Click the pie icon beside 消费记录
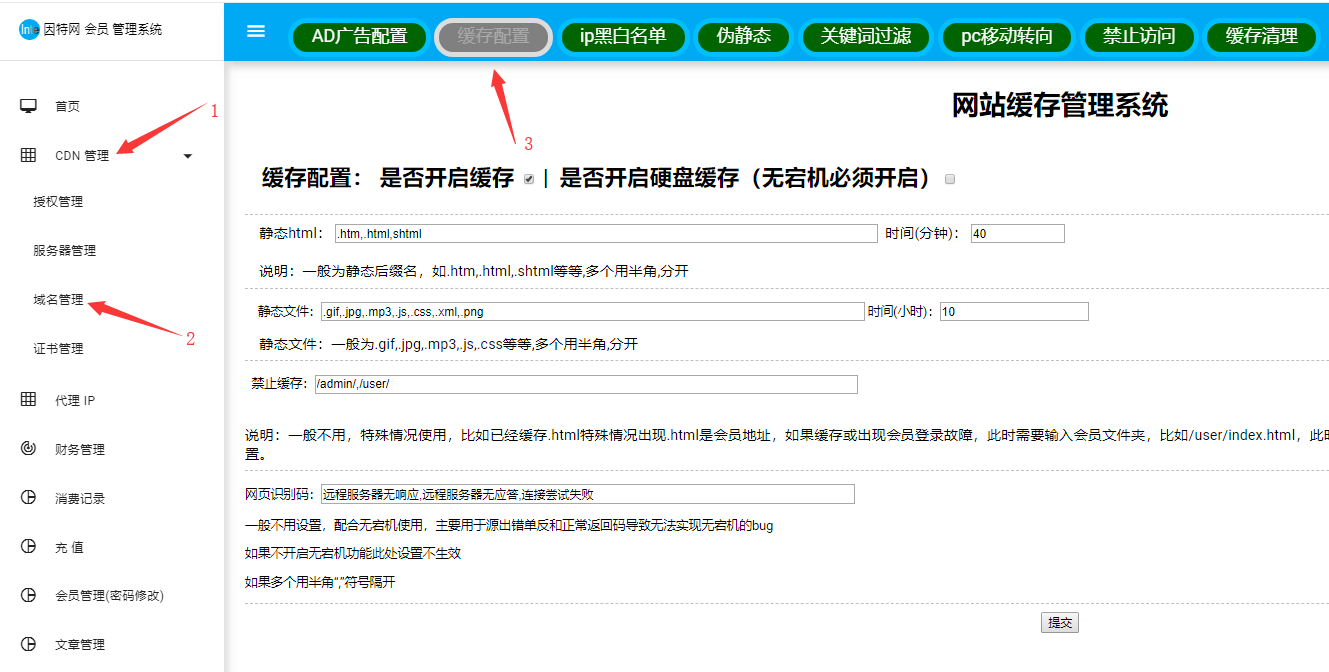The image size is (1329, 672). [x=29, y=498]
